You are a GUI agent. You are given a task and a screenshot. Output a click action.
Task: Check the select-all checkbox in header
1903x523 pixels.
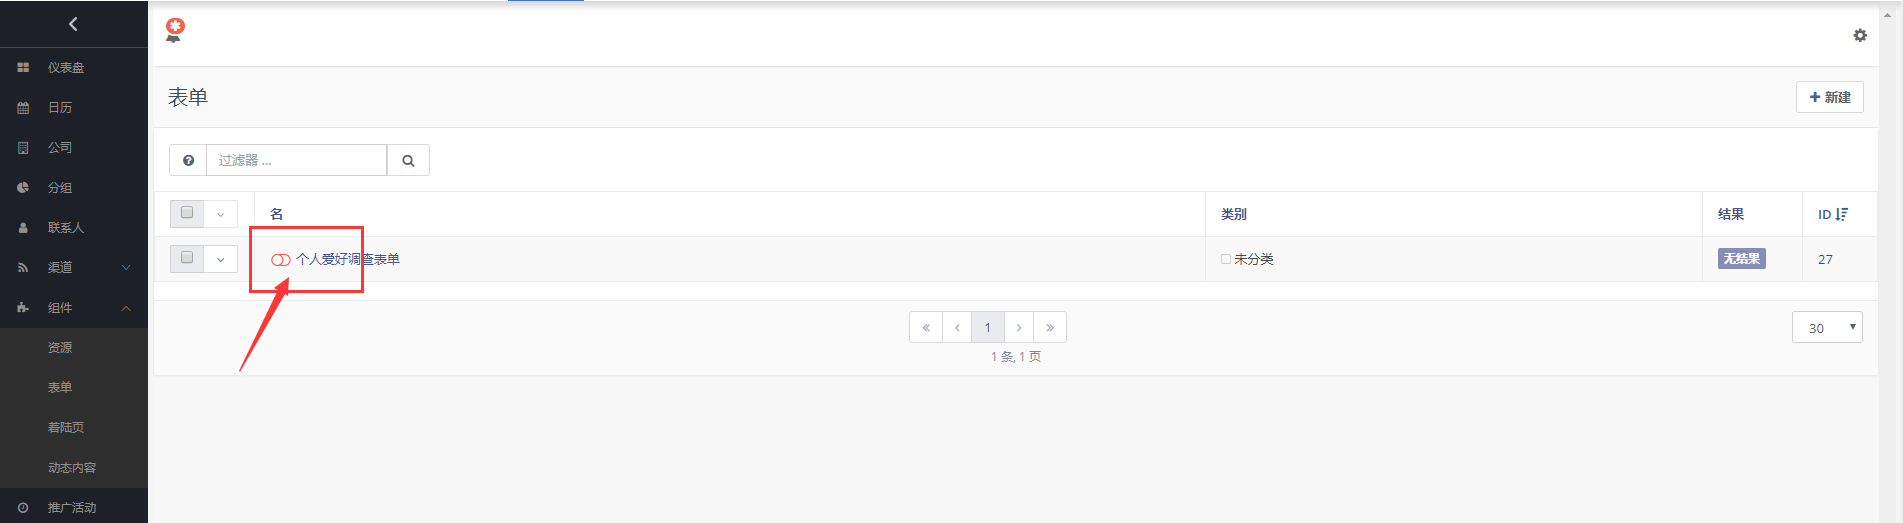pyautogui.click(x=187, y=213)
